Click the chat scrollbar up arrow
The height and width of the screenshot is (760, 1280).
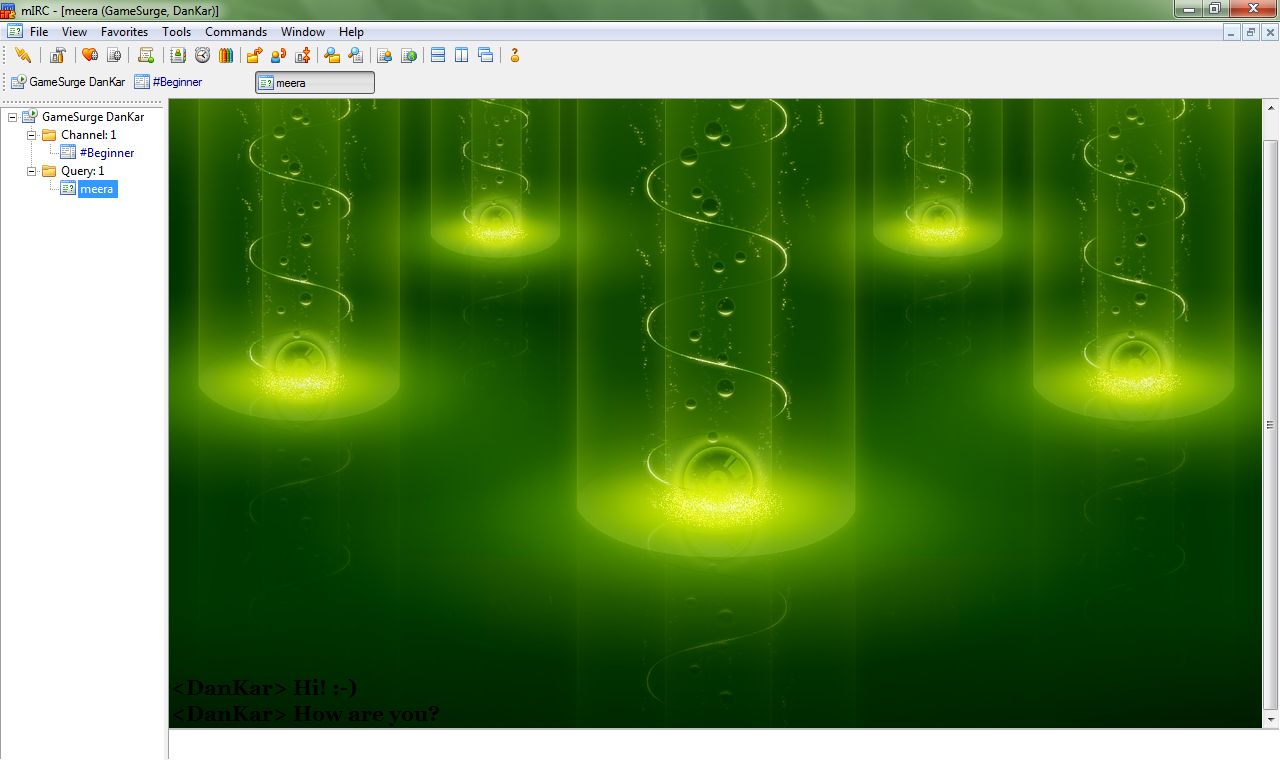click(1271, 107)
